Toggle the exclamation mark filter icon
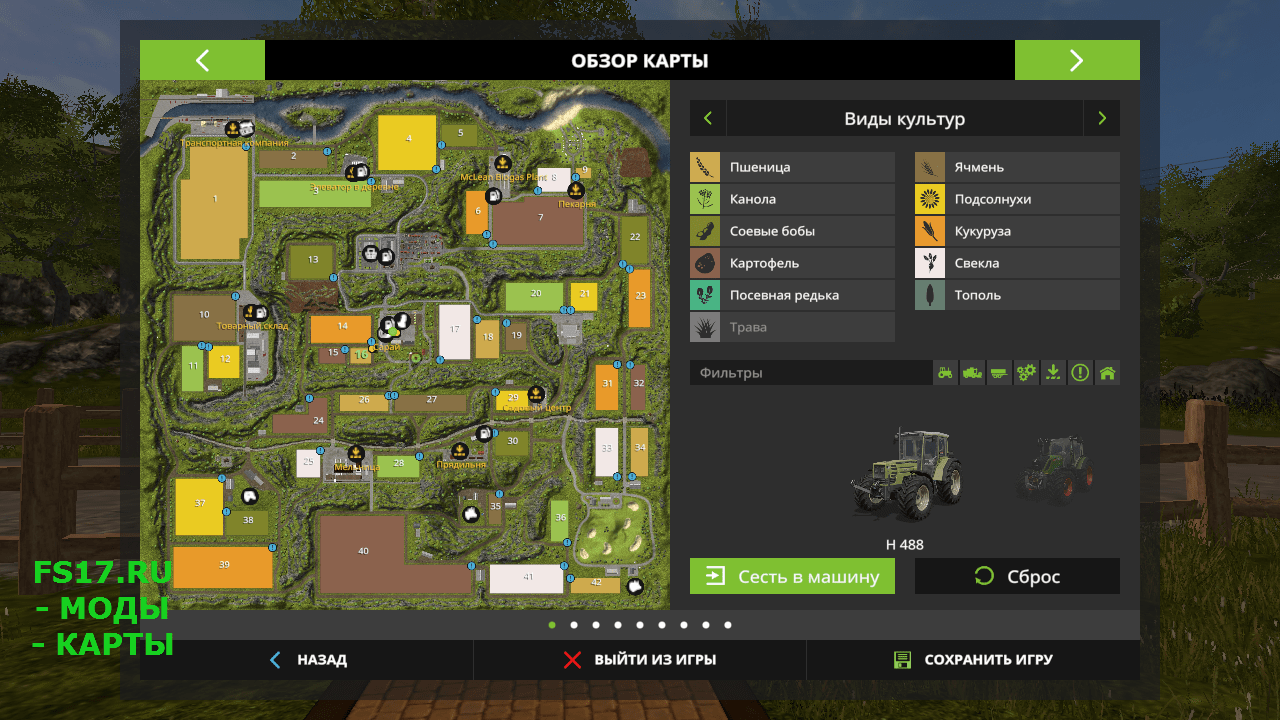 tap(1080, 373)
